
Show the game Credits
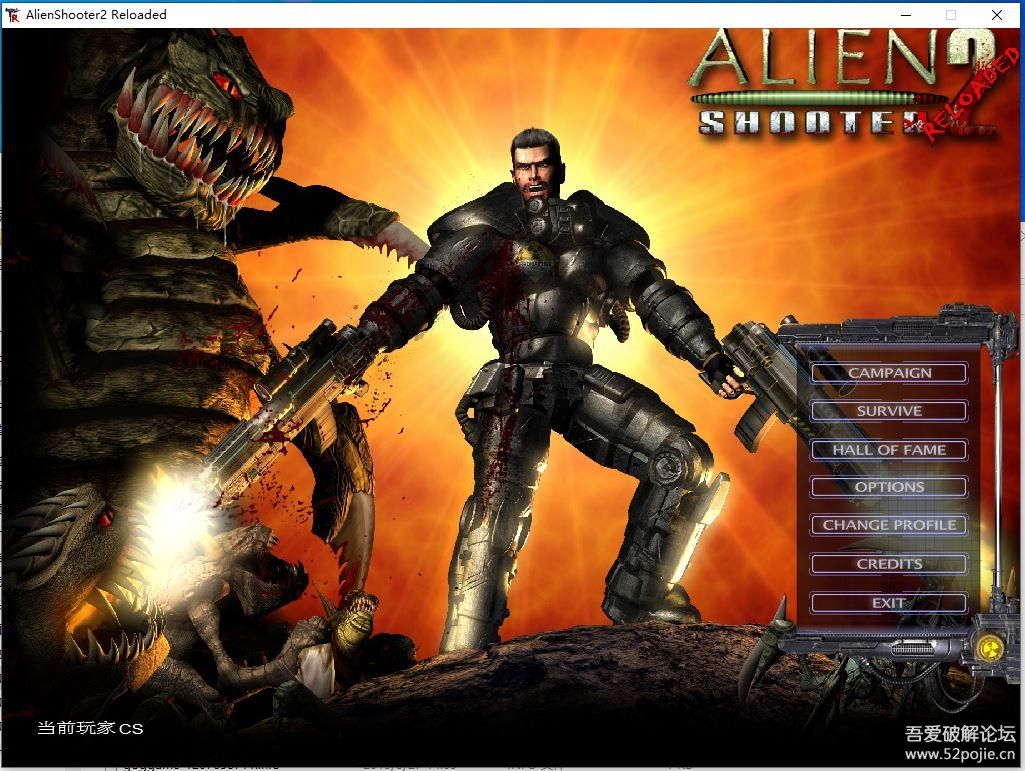pyautogui.click(x=889, y=564)
